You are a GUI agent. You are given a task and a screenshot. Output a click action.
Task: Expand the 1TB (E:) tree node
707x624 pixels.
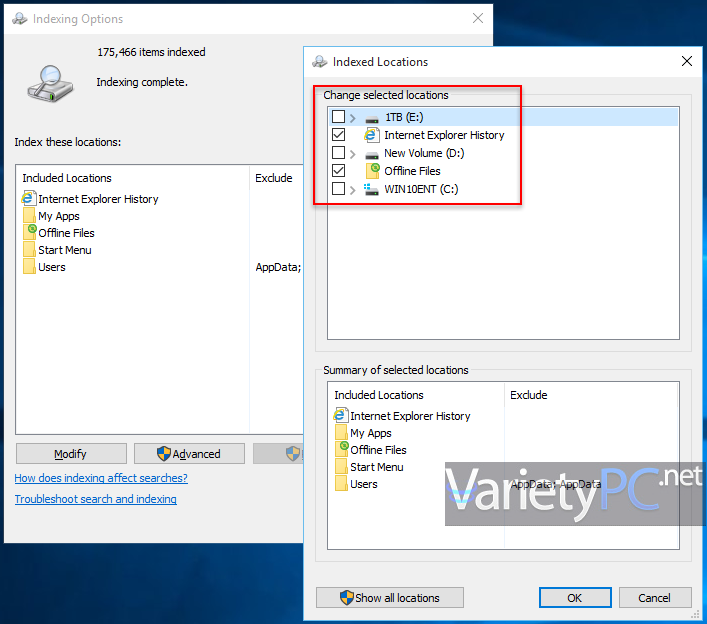tap(353, 118)
